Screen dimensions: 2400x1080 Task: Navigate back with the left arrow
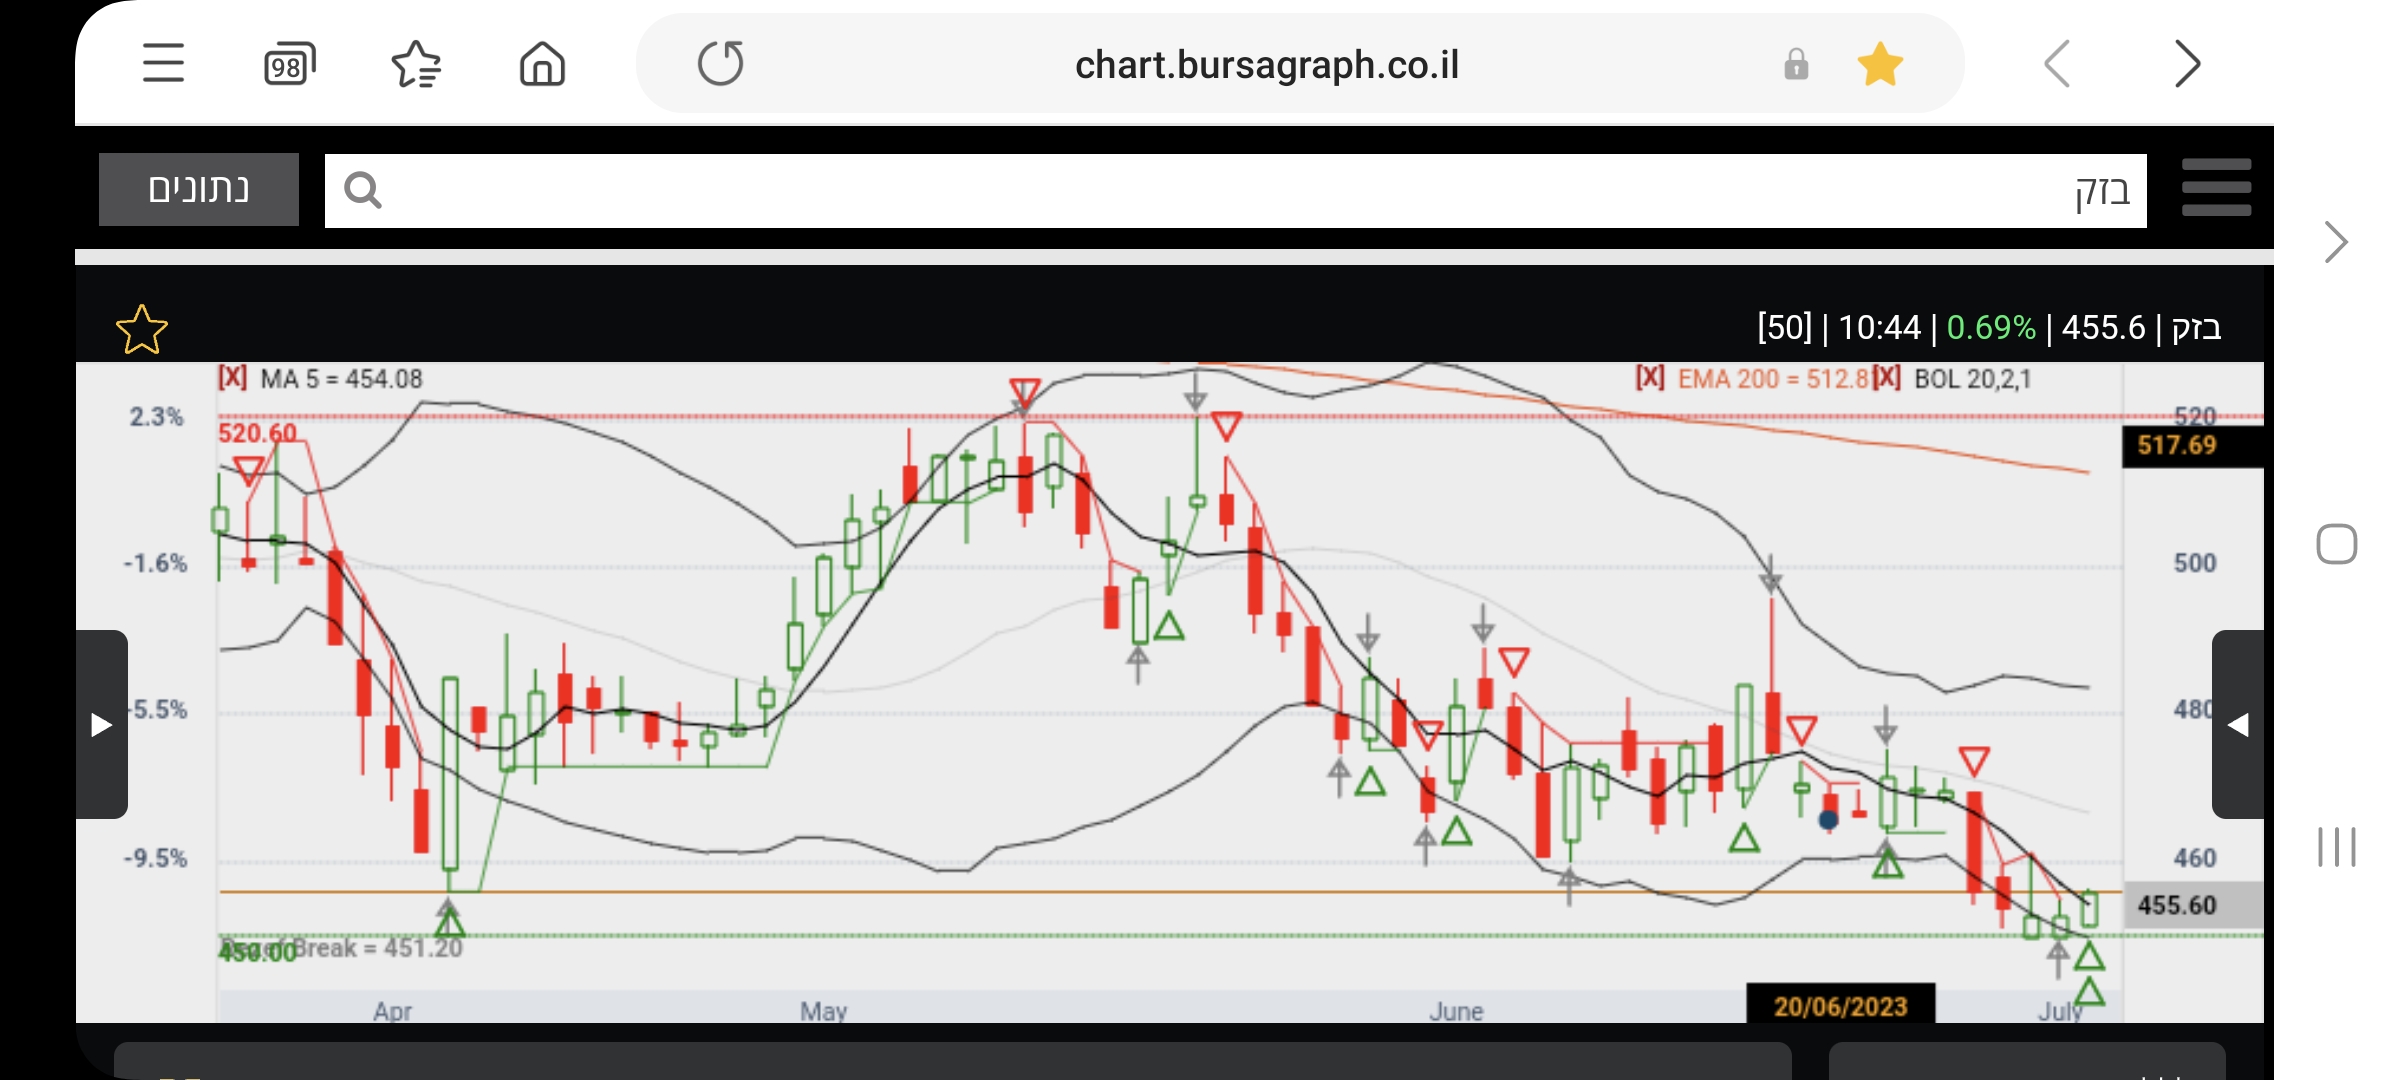[2058, 65]
